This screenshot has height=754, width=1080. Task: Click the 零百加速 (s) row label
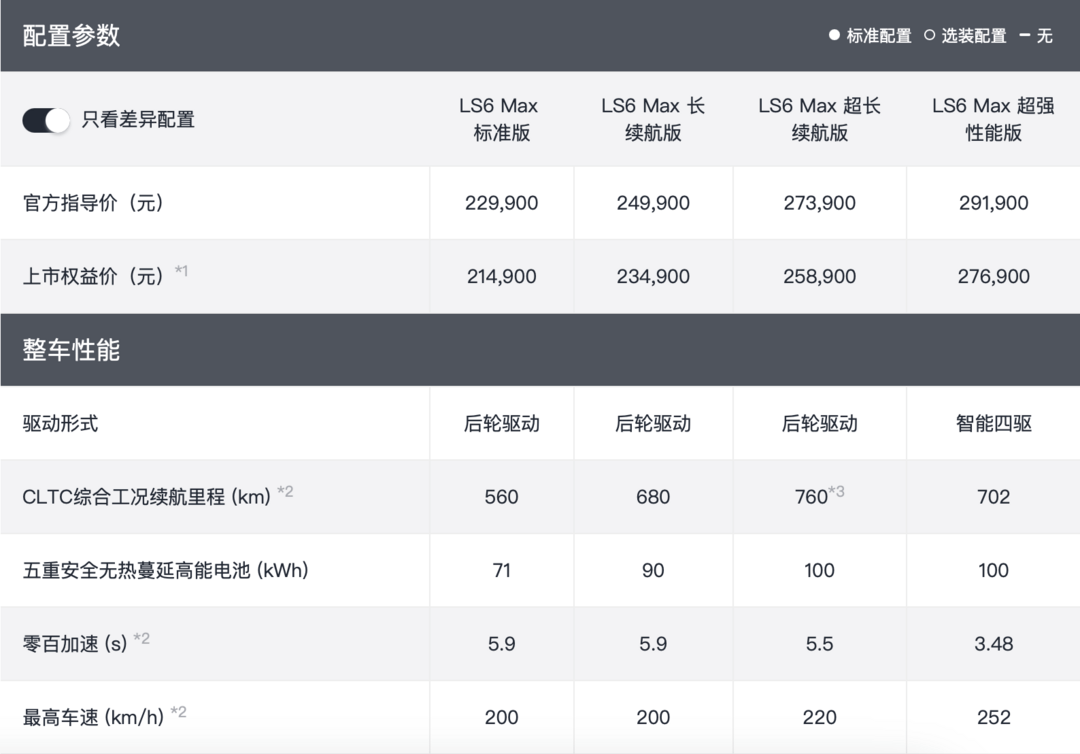(x=74, y=644)
